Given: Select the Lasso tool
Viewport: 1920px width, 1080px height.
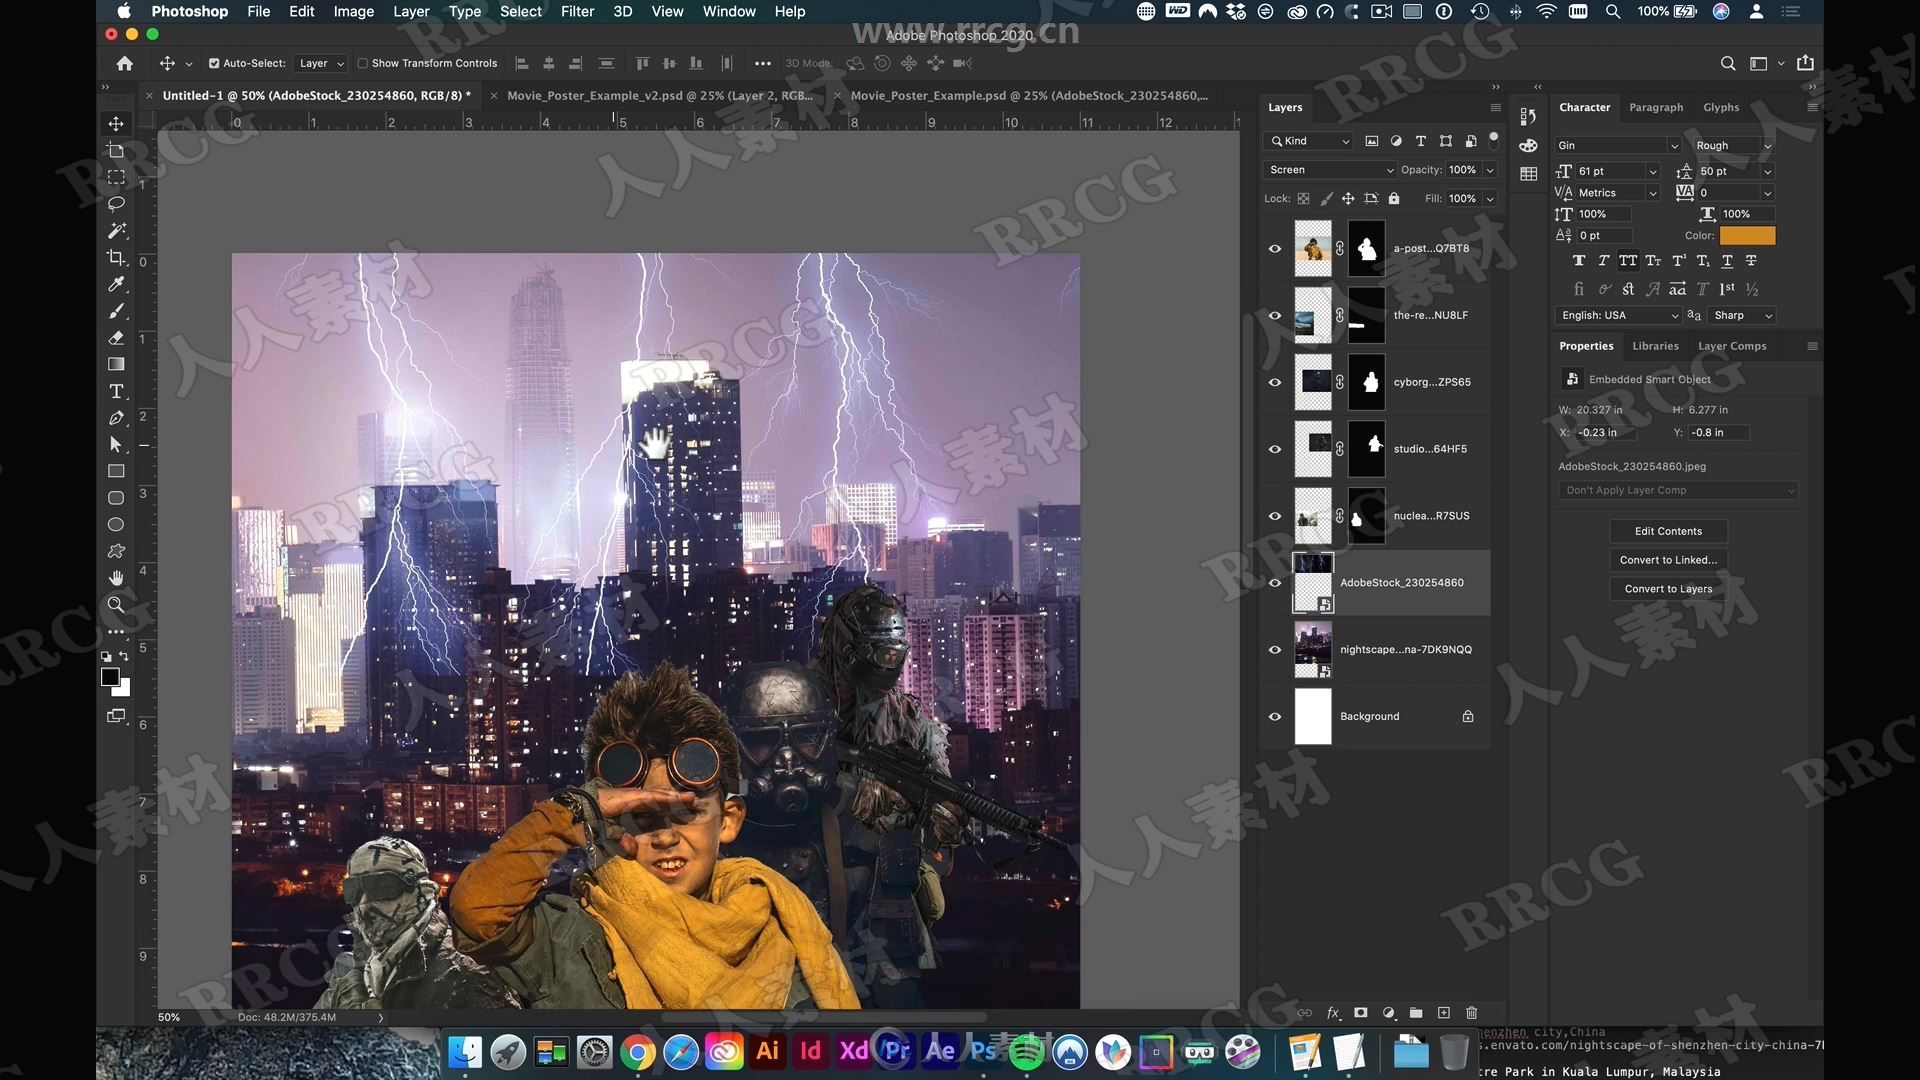Looking at the screenshot, I should pos(116,202).
